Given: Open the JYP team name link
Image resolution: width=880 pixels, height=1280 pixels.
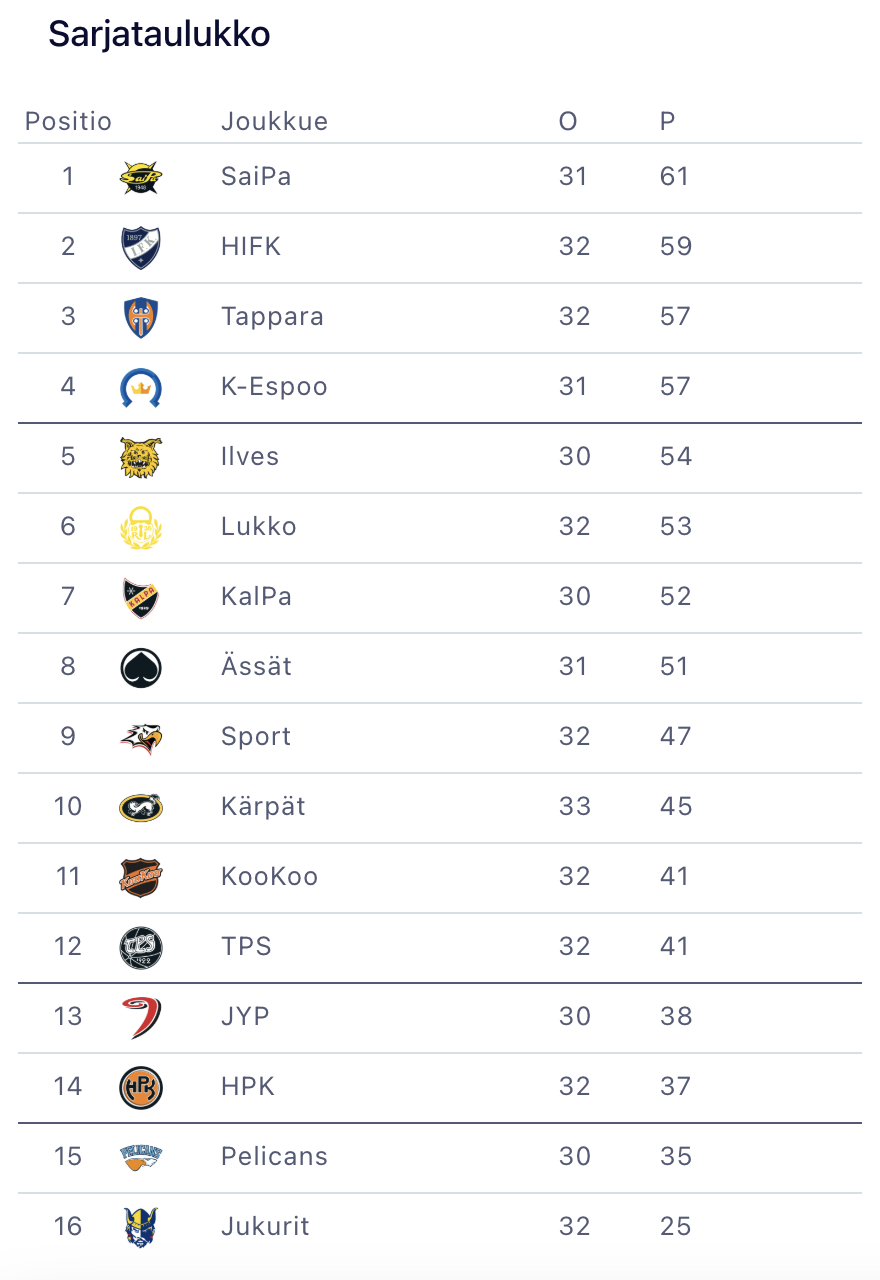Looking at the screenshot, I should [x=245, y=1017].
